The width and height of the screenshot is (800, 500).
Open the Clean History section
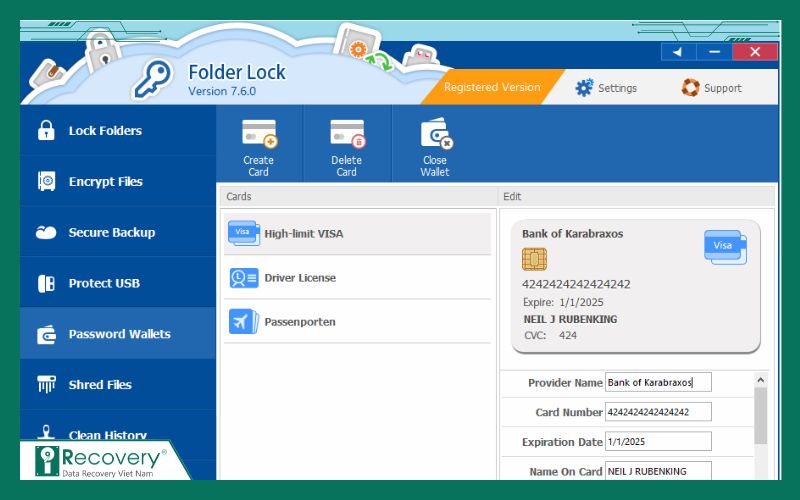107,435
